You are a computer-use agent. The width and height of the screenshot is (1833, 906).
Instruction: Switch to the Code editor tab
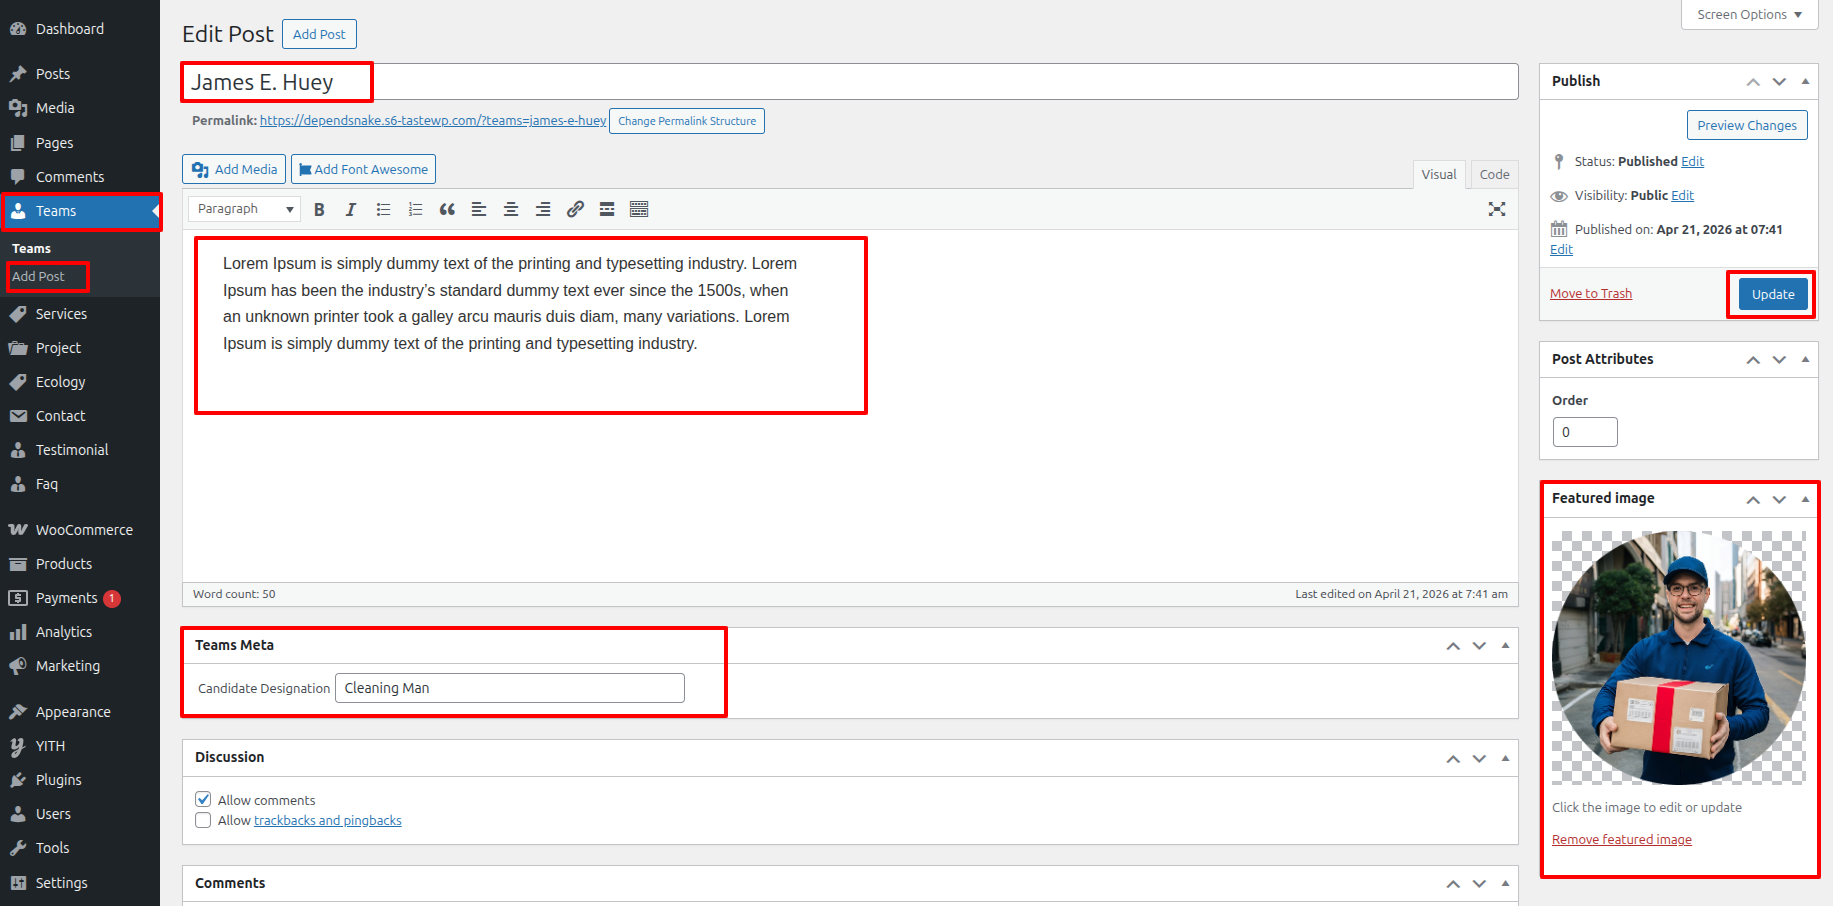point(1494,174)
